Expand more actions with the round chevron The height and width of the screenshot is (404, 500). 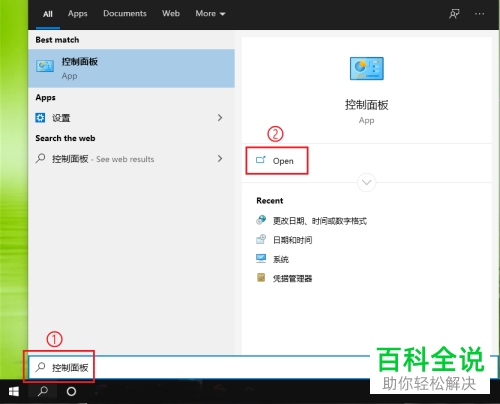click(x=367, y=182)
